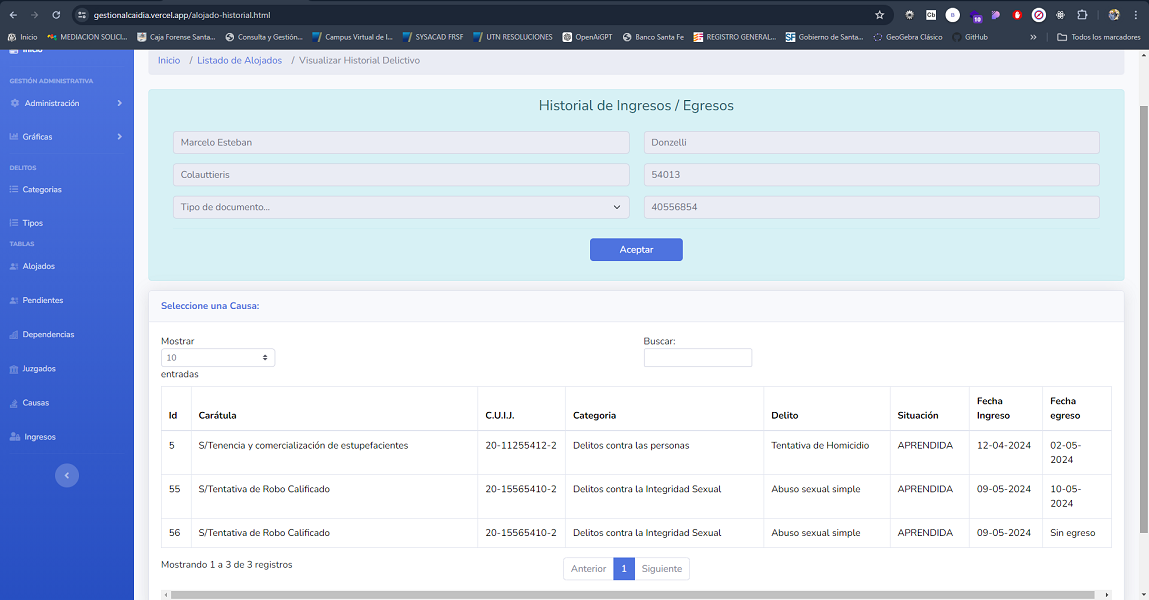1149x600 pixels.
Task: Open the GitHub bookmark
Action: (x=970, y=37)
